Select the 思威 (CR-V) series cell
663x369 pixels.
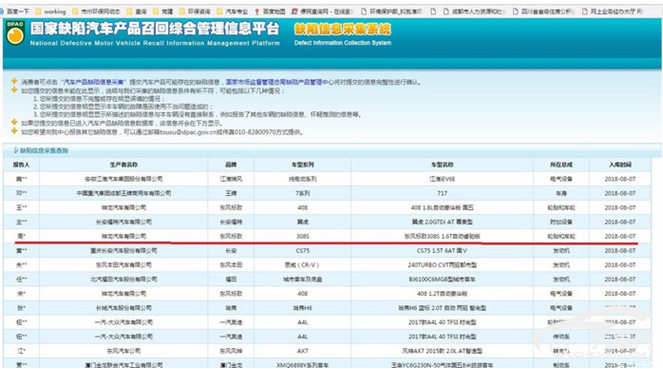click(302, 265)
